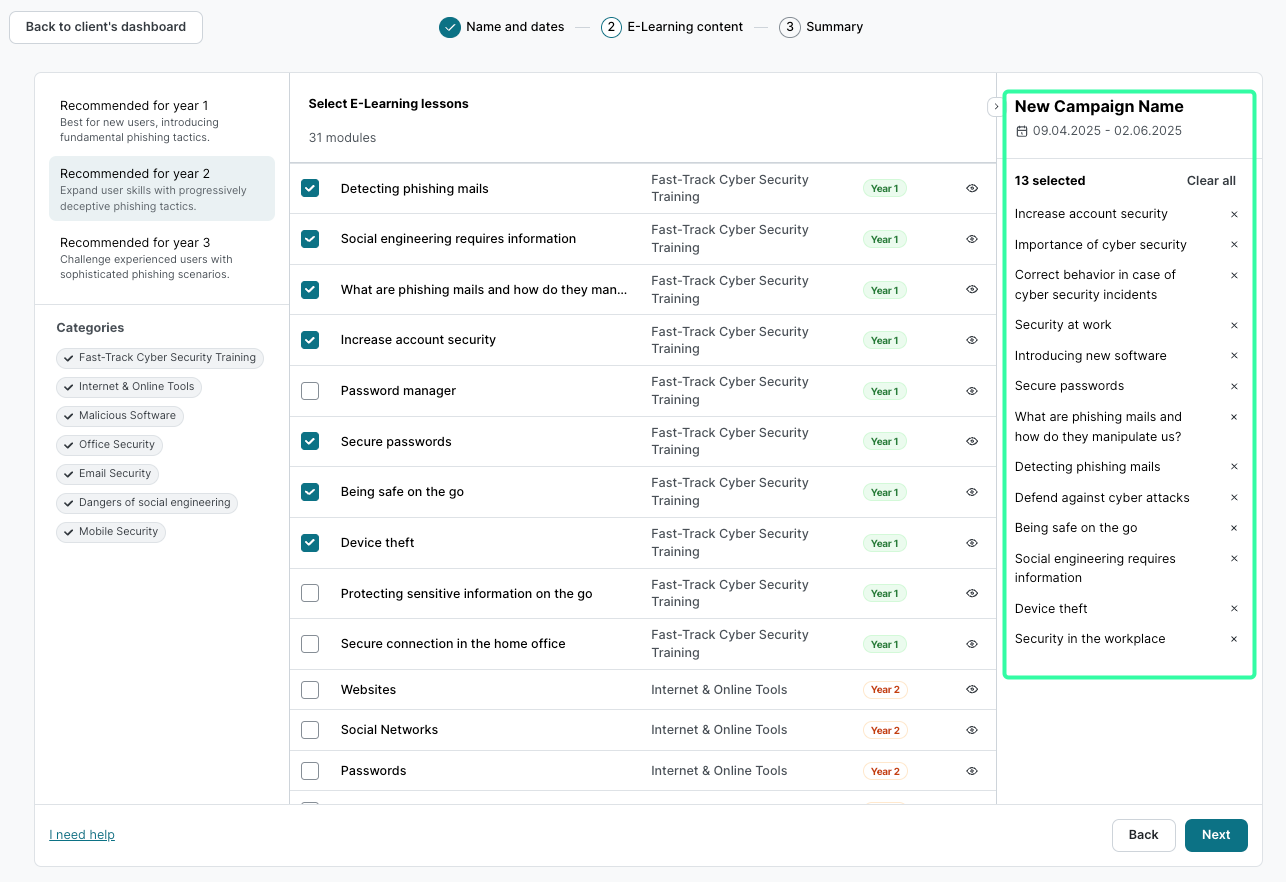Click calendar icon next to campaign dates
The image size is (1286, 882).
1021,131
